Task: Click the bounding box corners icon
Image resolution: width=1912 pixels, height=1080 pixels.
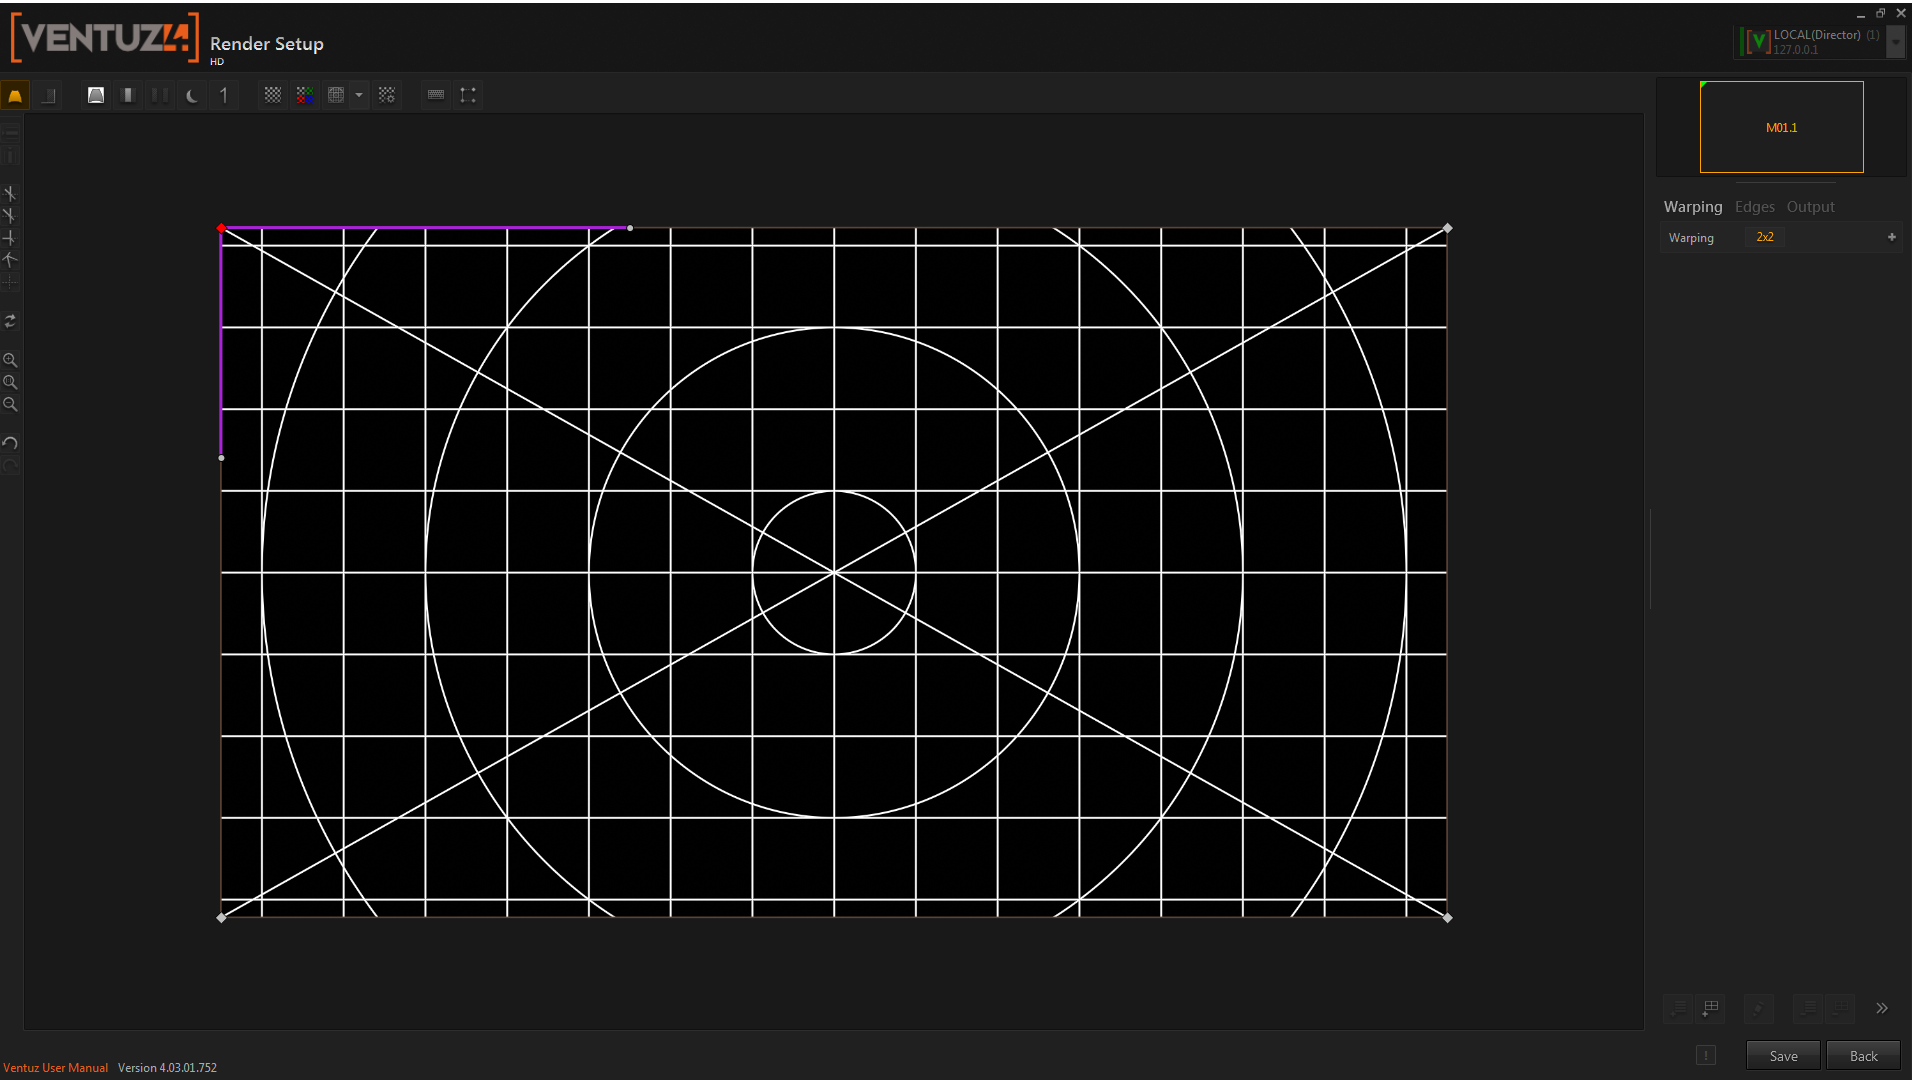Action: [x=468, y=95]
